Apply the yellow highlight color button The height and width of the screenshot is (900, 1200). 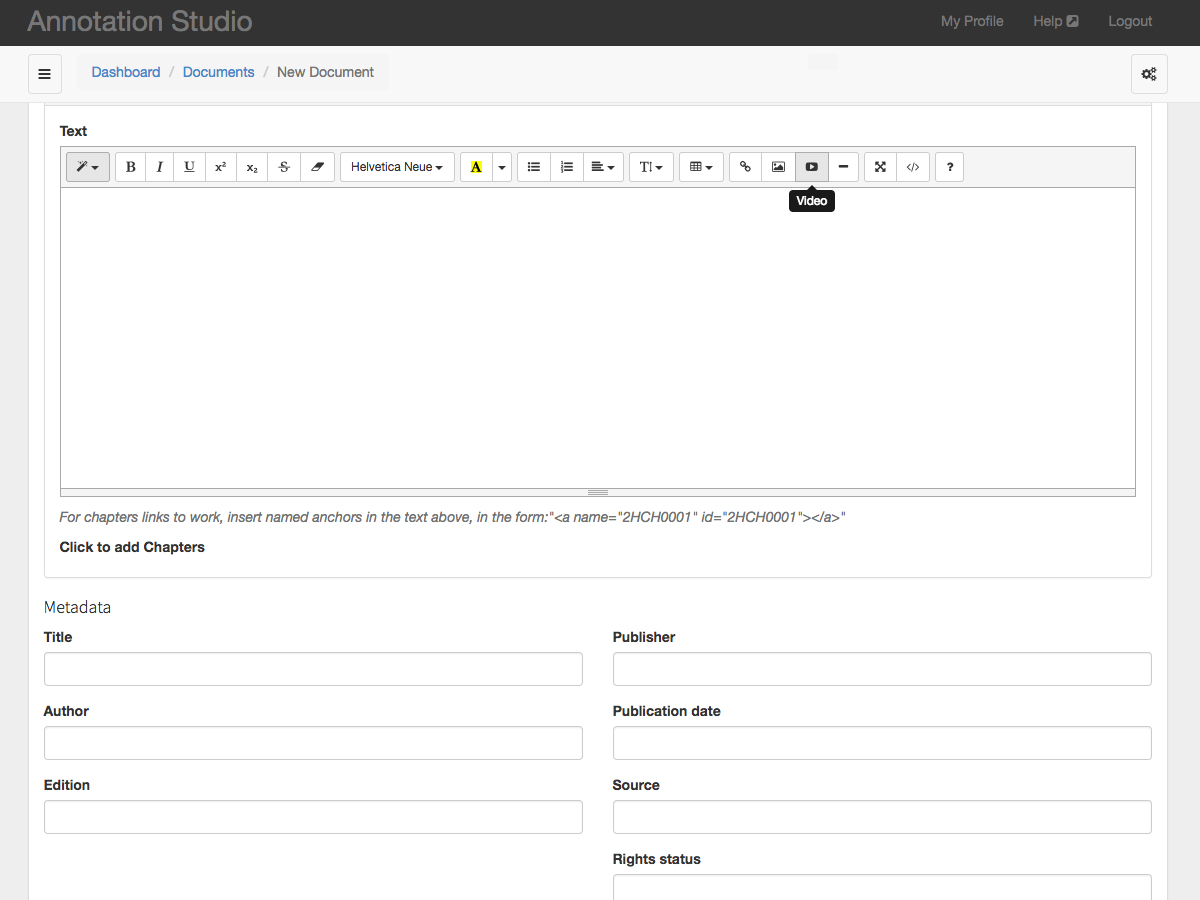476,167
